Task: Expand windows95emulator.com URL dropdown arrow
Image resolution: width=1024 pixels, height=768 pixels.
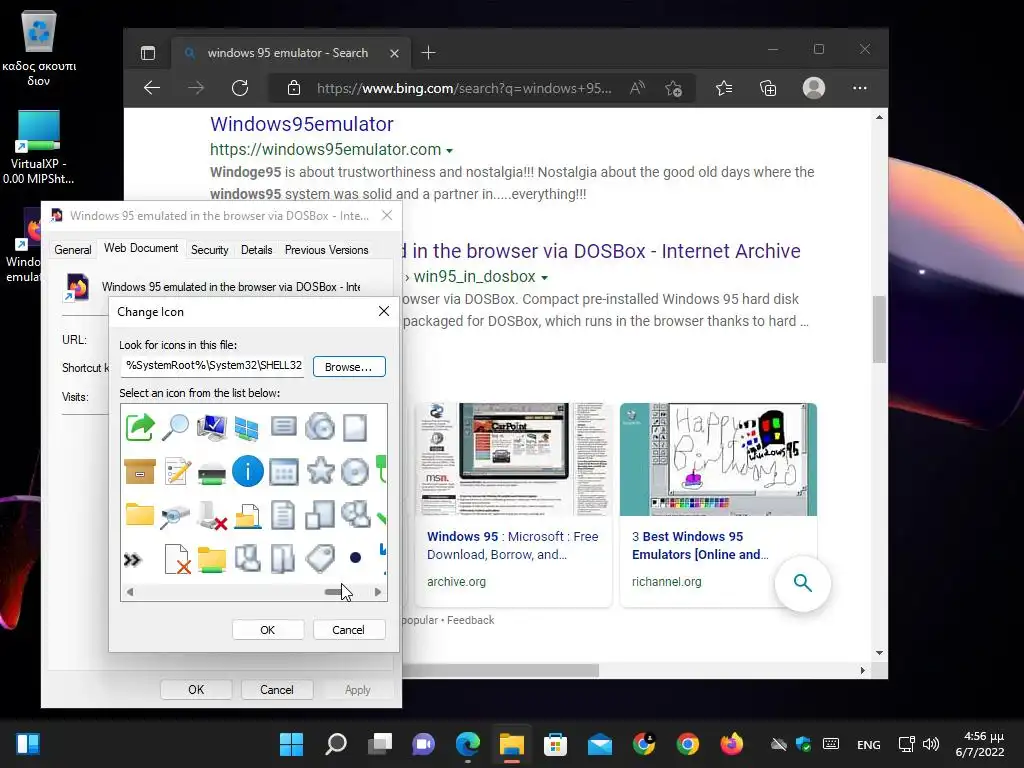Action: pyautogui.click(x=449, y=151)
